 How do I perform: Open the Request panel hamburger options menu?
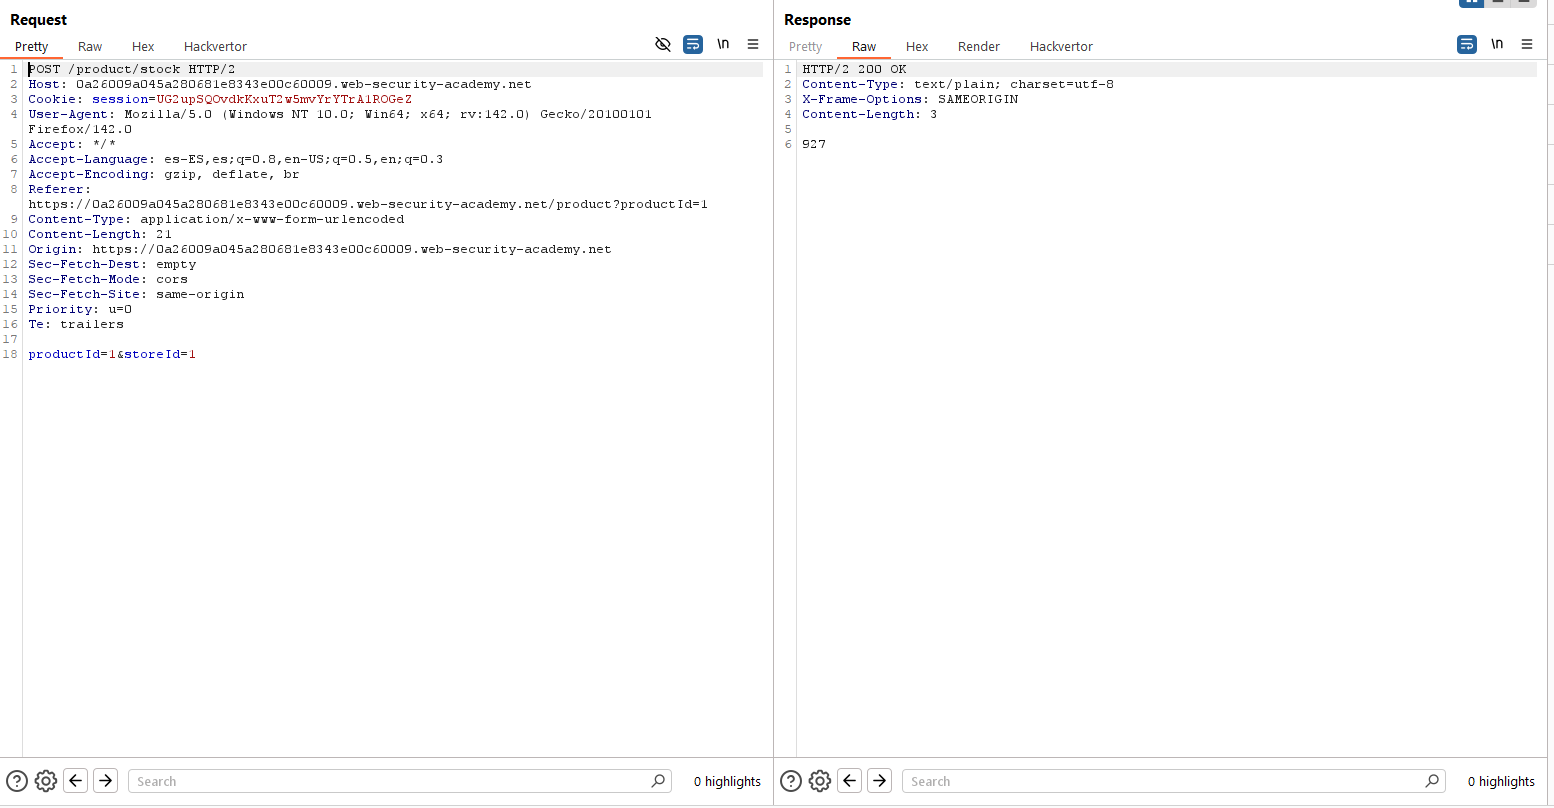click(x=753, y=44)
